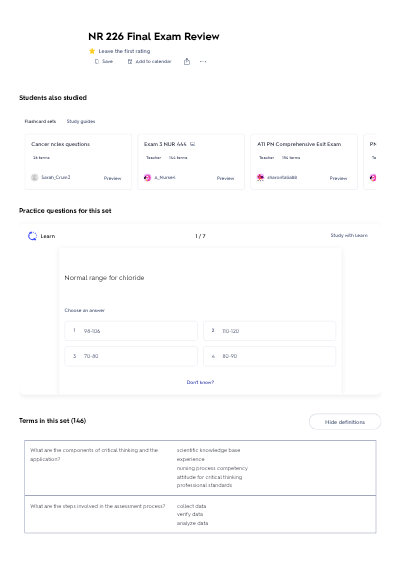The width and height of the screenshot is (400, 565).
Task: Switch to the Flashcard sets tab
Action: click(40, 121)
